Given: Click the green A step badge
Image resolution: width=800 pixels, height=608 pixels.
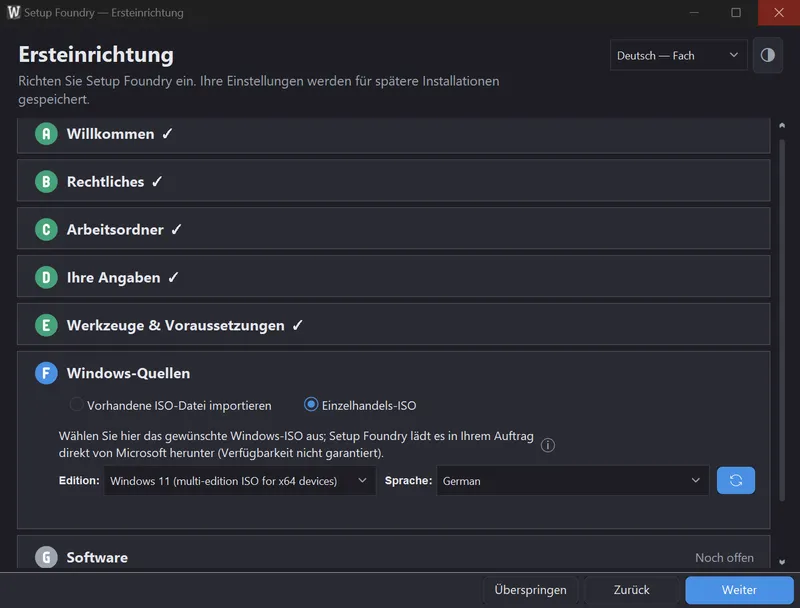Looking at the screenshot, I should click(x=46, y=134).
